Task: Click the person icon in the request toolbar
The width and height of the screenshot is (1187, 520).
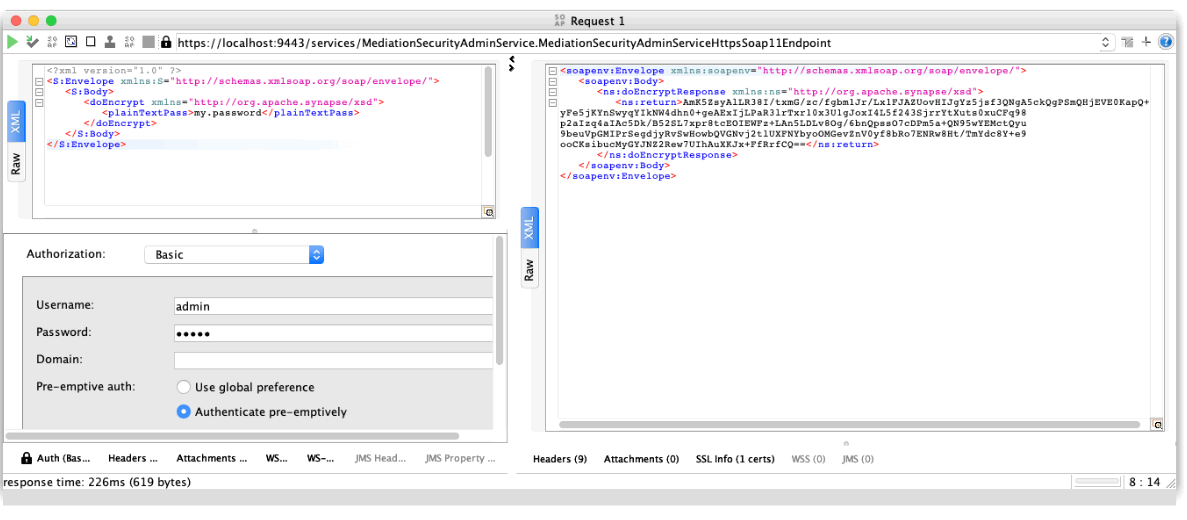Action: (110, 42)
